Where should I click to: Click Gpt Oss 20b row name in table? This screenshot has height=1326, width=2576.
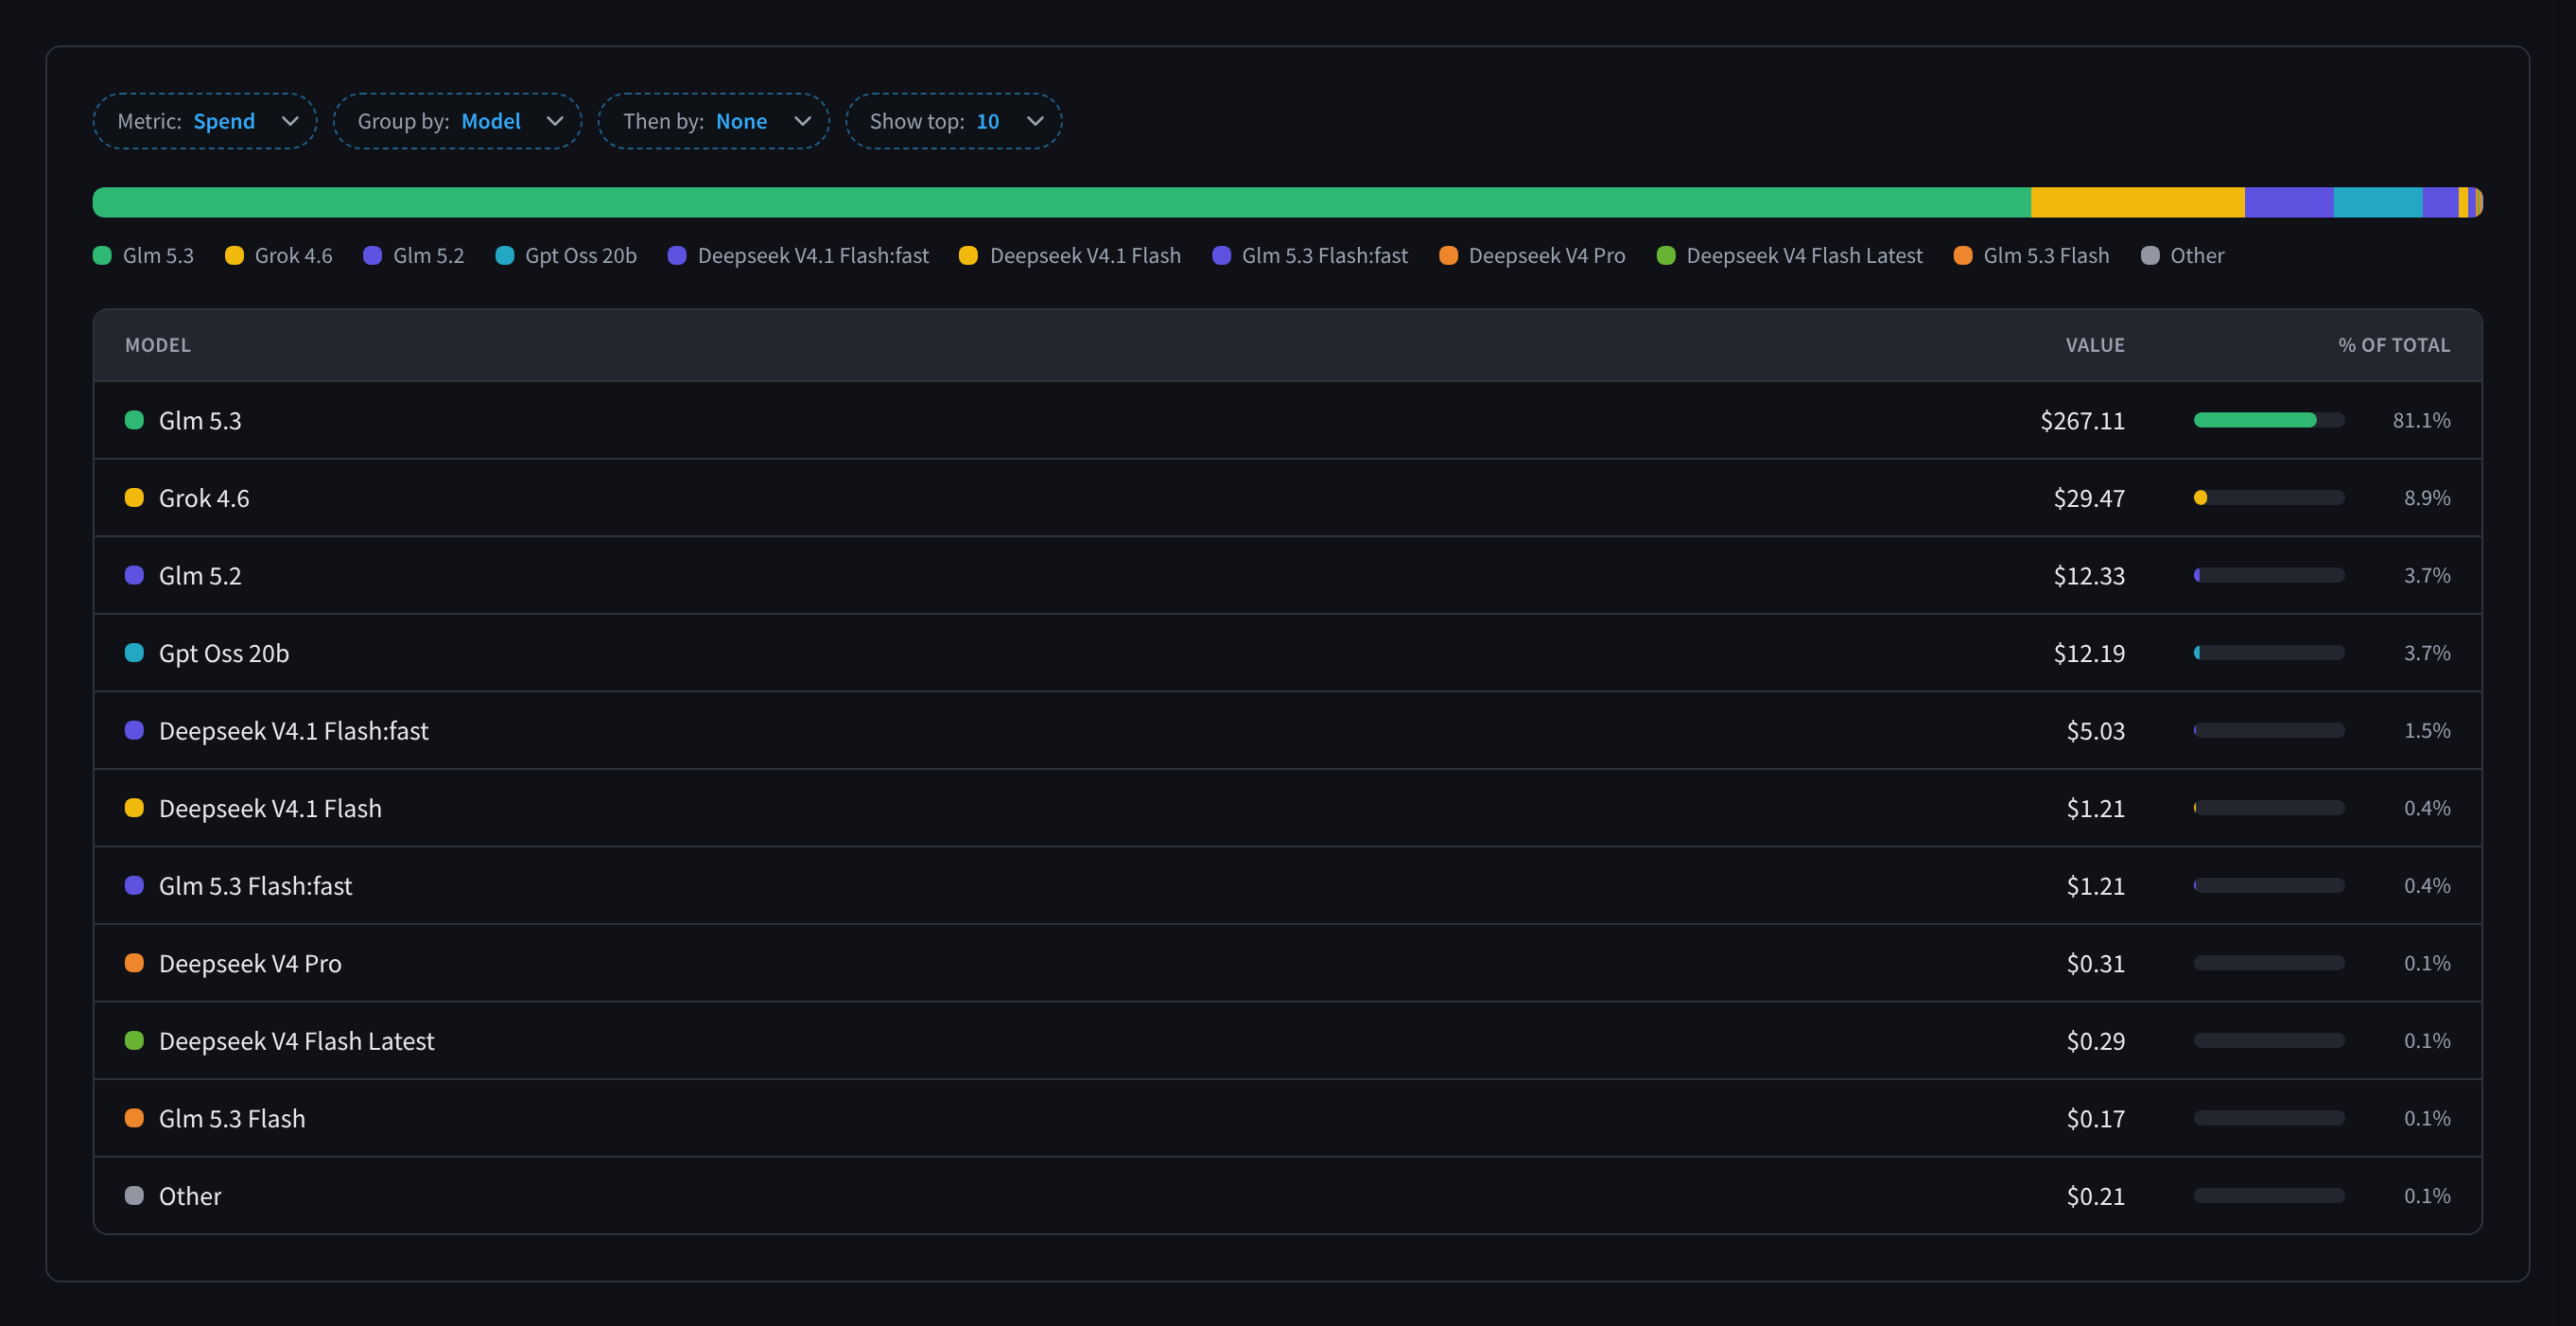pyautogui.click(x=224, y=653)
